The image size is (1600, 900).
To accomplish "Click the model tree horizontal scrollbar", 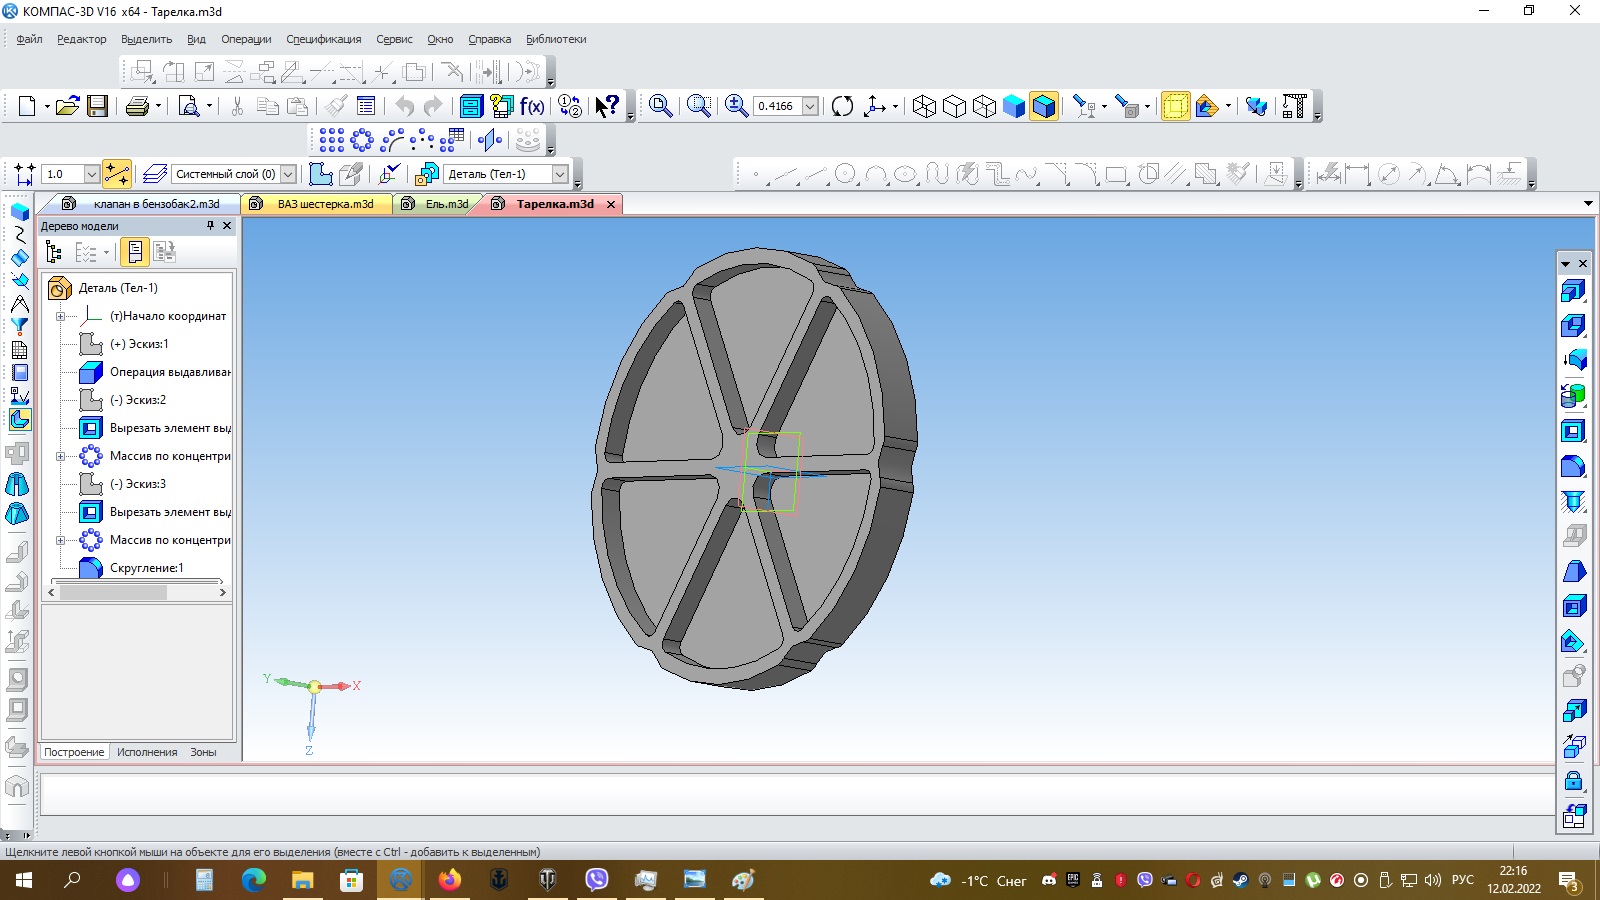I will (137, 592).
